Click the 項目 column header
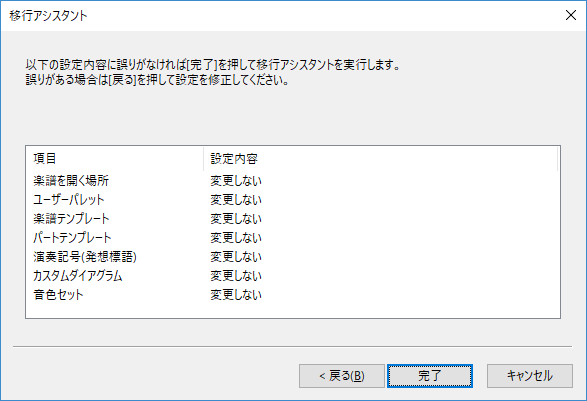Image resolution: width=587 pixels, height=401 pixels. [x=115, y=159]
